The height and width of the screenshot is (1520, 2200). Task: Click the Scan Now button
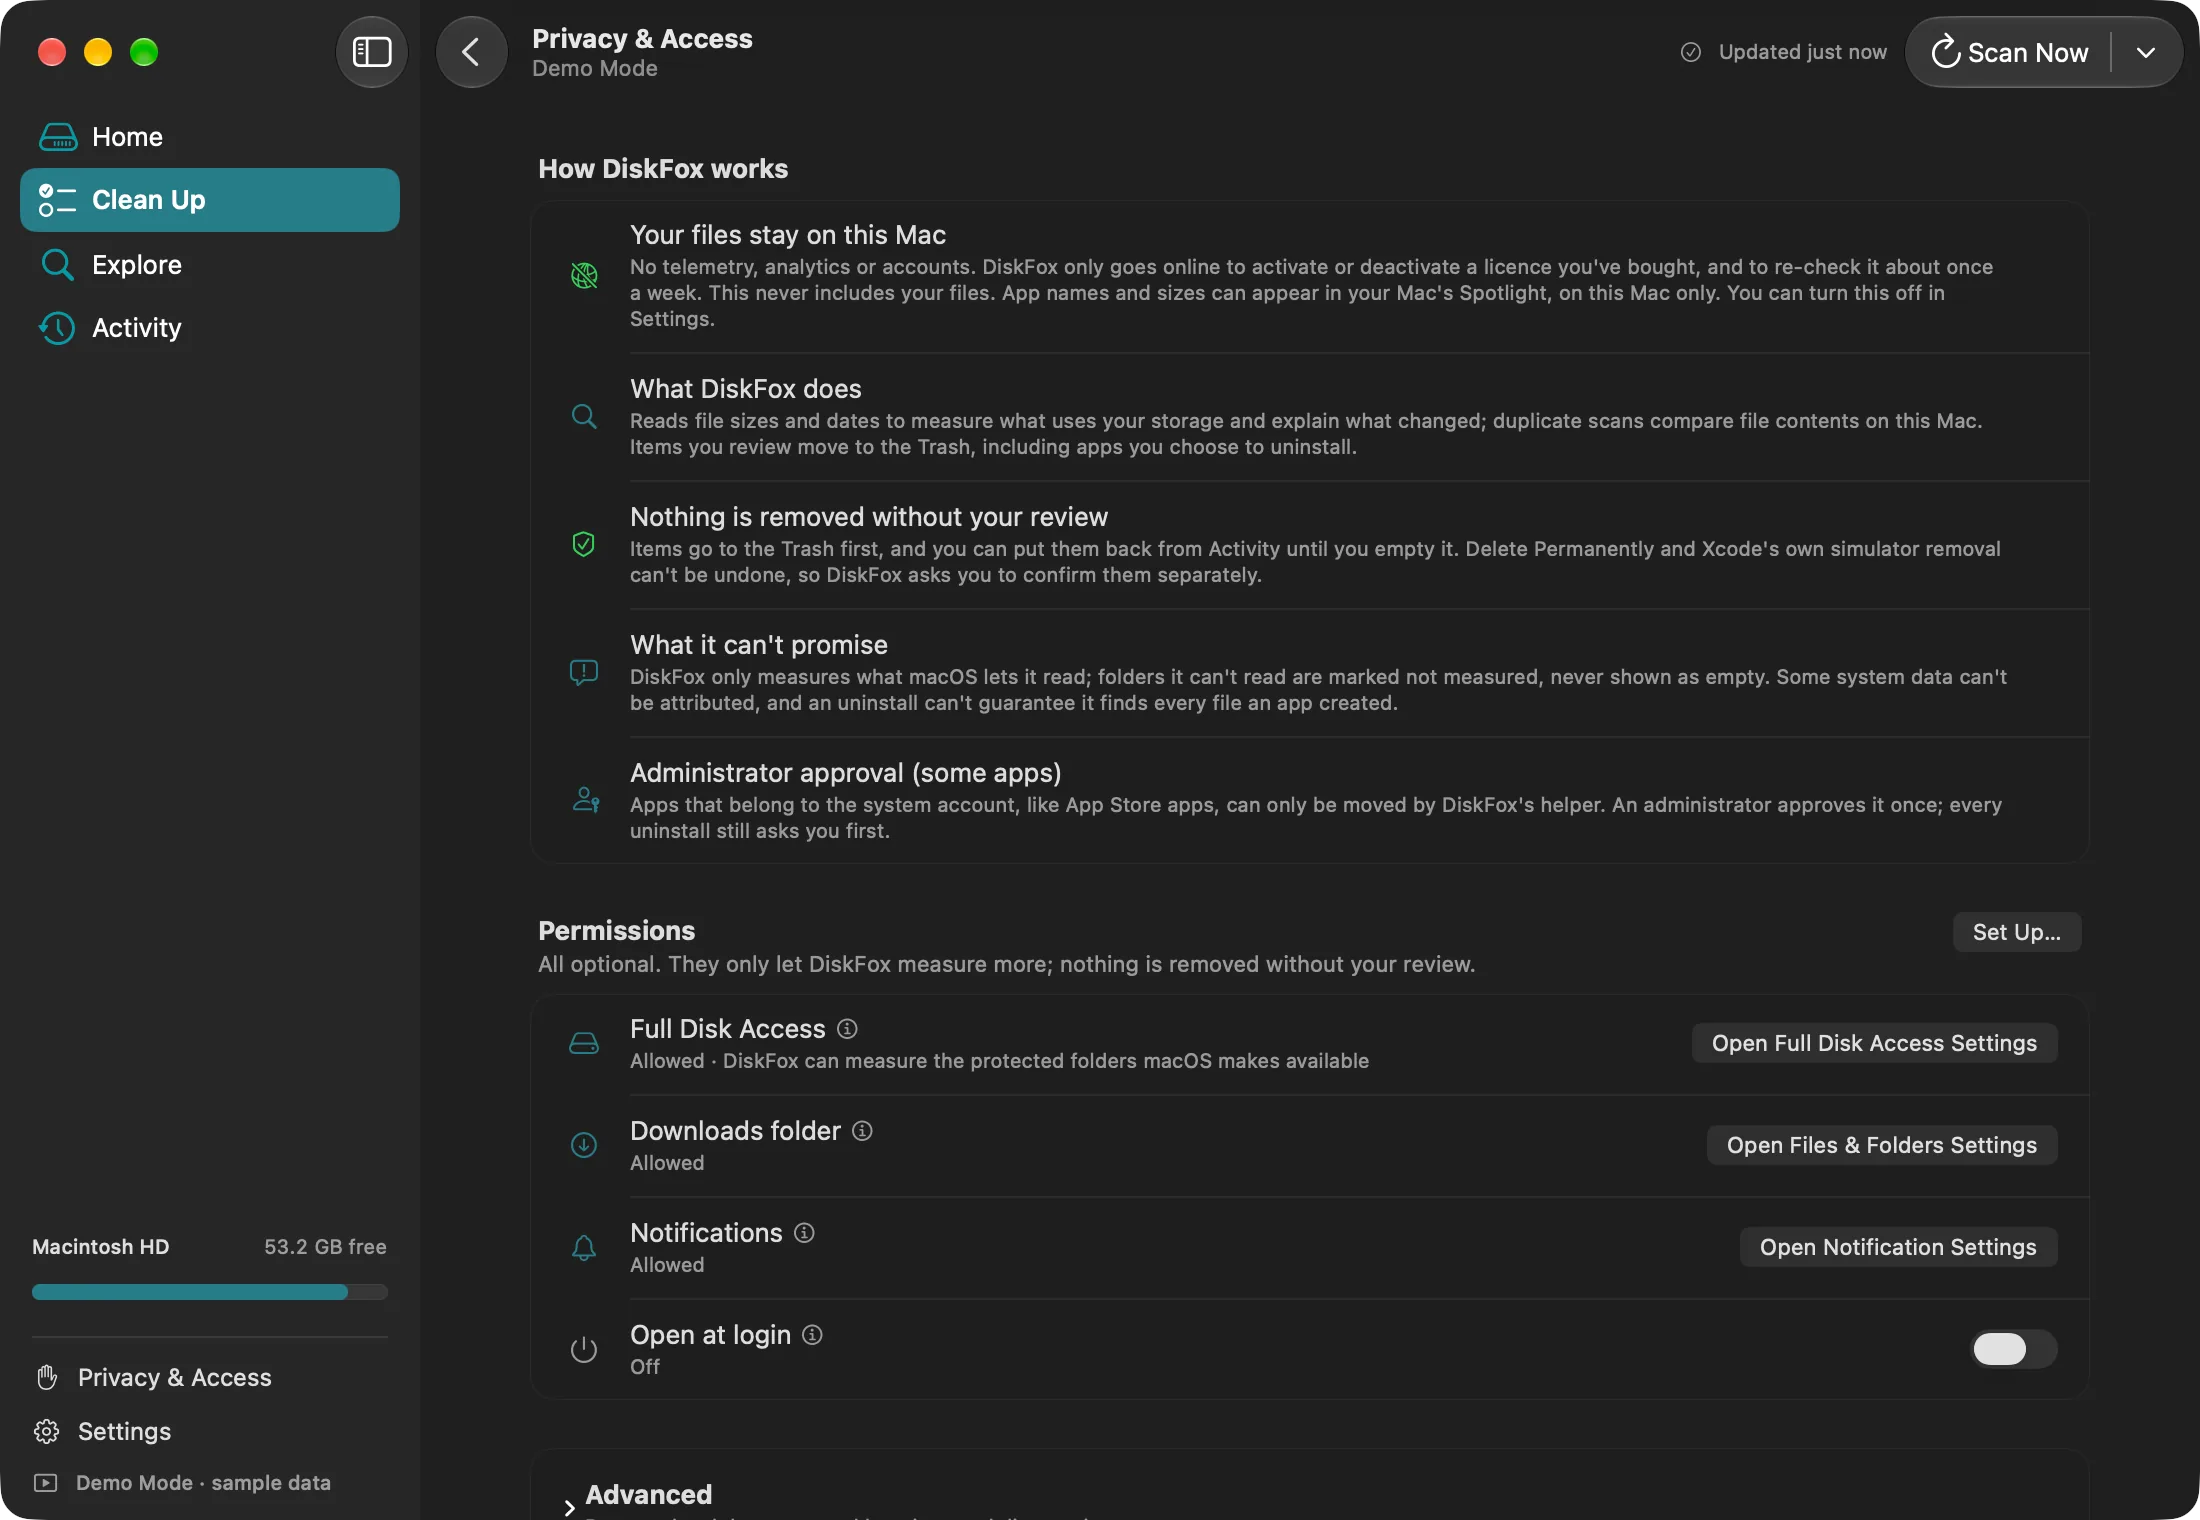[2010, 52]
